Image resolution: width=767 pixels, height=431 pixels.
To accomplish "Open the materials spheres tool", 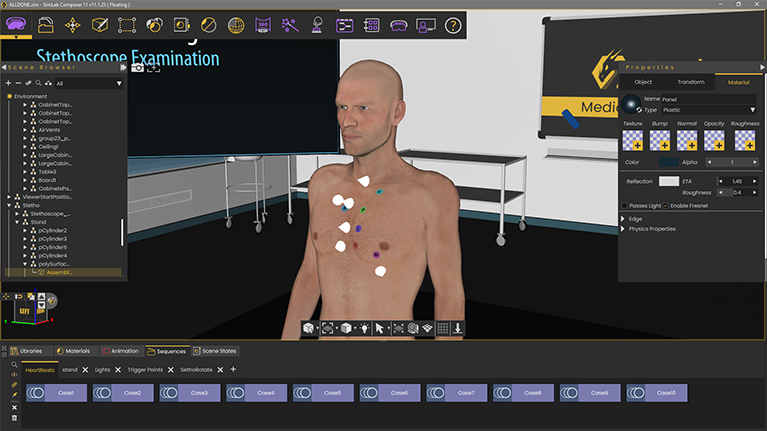I will coord(154,25).
